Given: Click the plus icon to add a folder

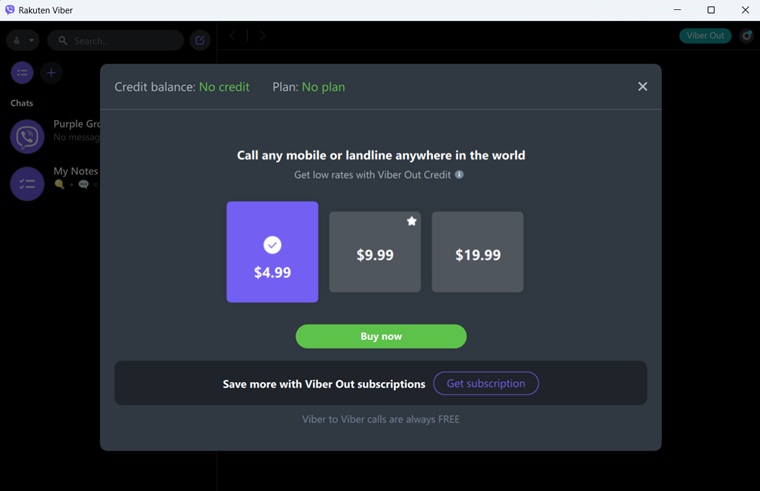Looking at the screenshot, I should [51, 73].
